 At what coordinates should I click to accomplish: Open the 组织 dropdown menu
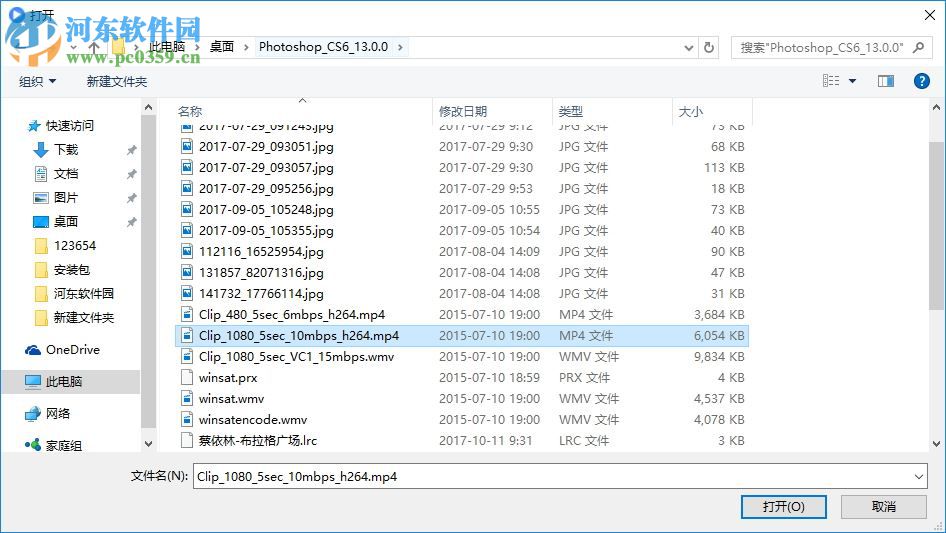coord(37,81)
